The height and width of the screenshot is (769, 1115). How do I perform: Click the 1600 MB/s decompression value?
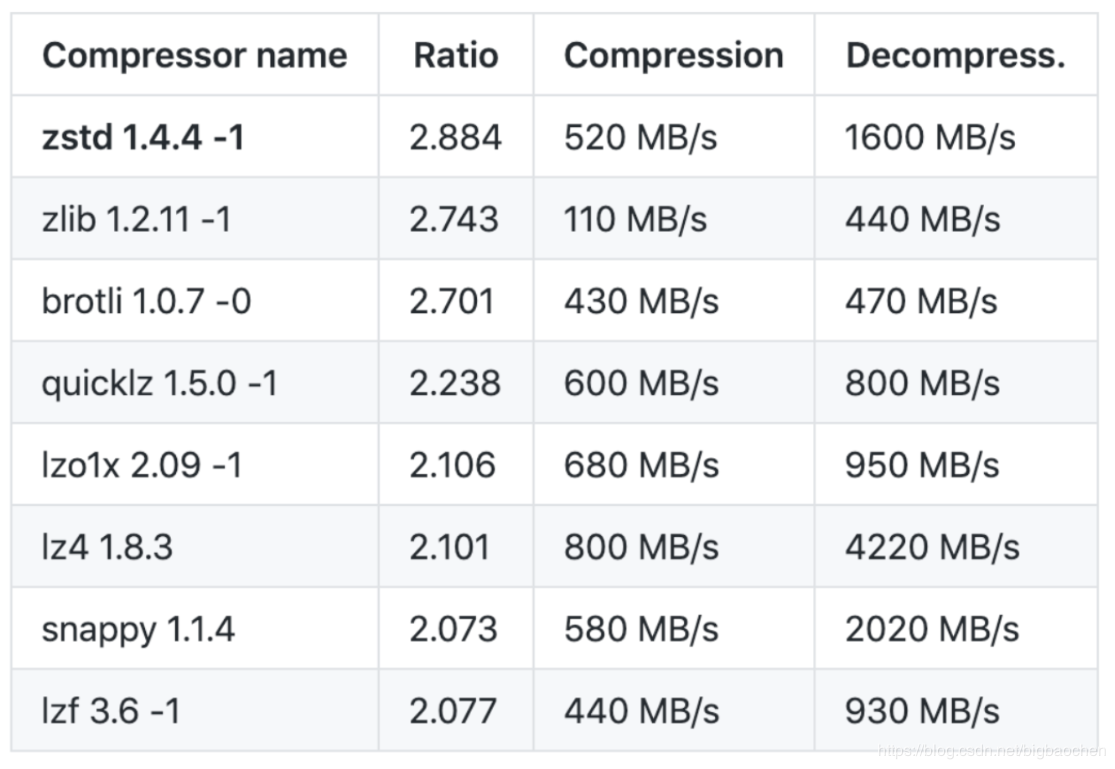(930, 137)
